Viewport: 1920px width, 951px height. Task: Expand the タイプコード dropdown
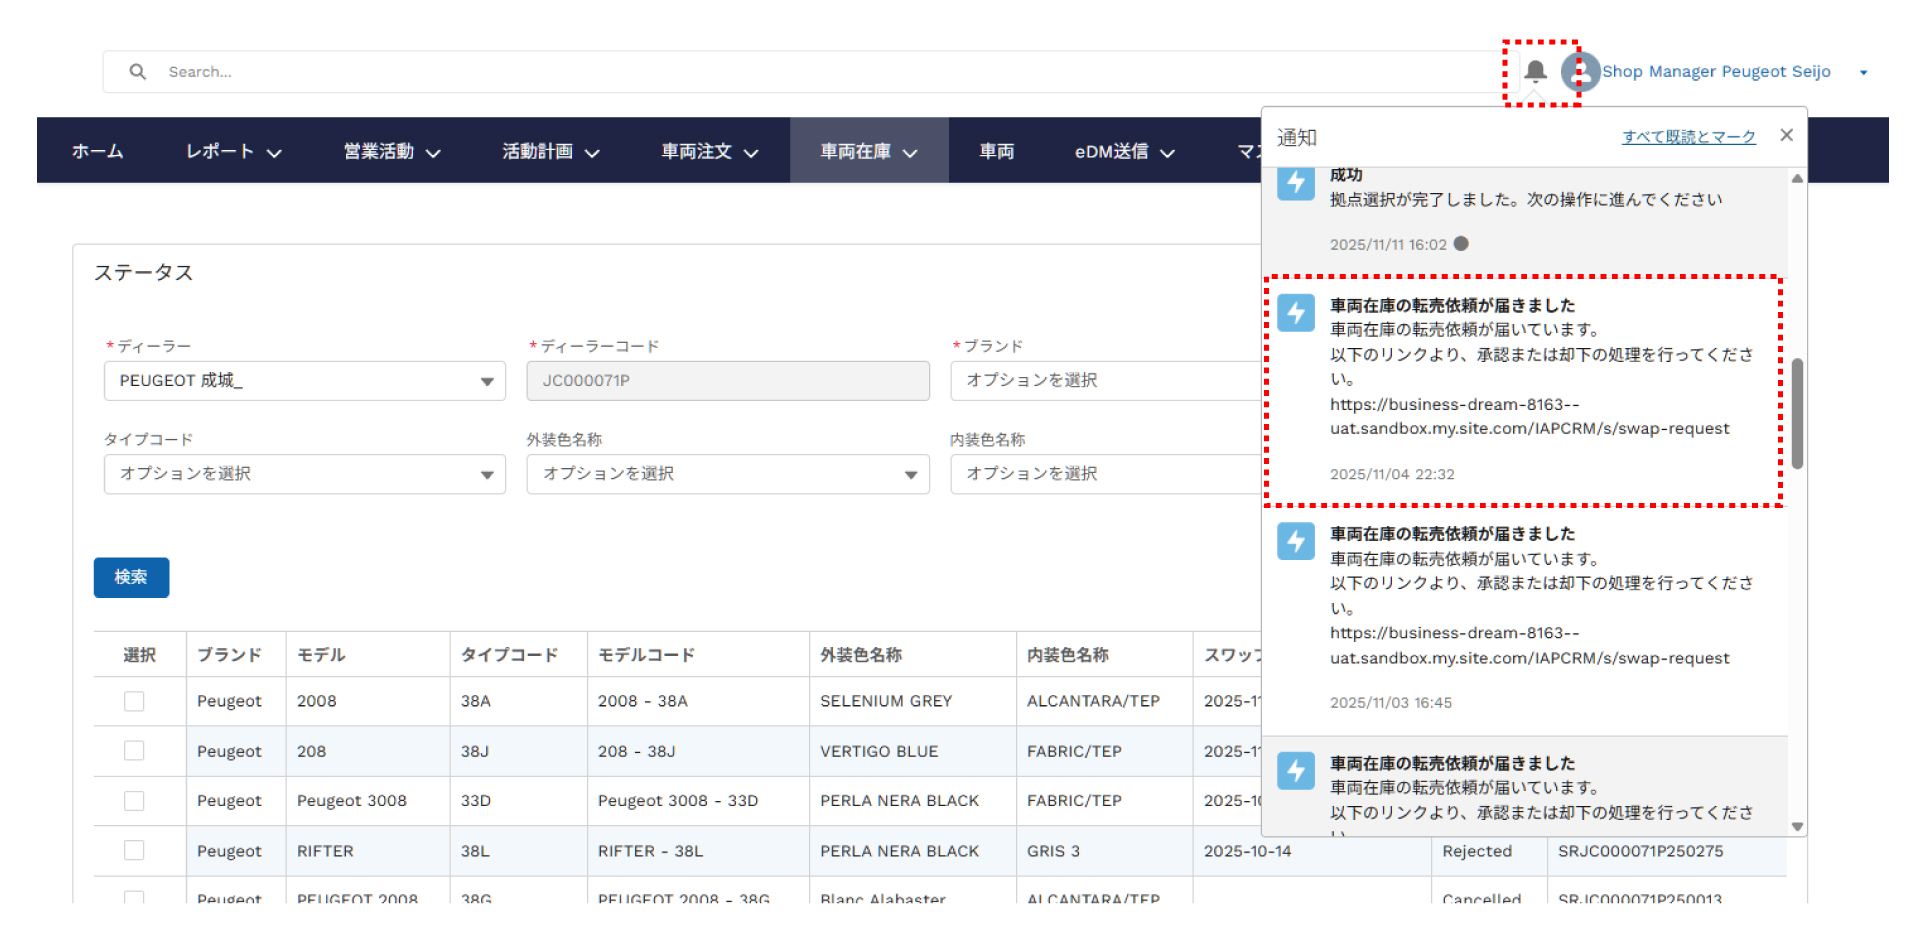[x=304, y=474]
